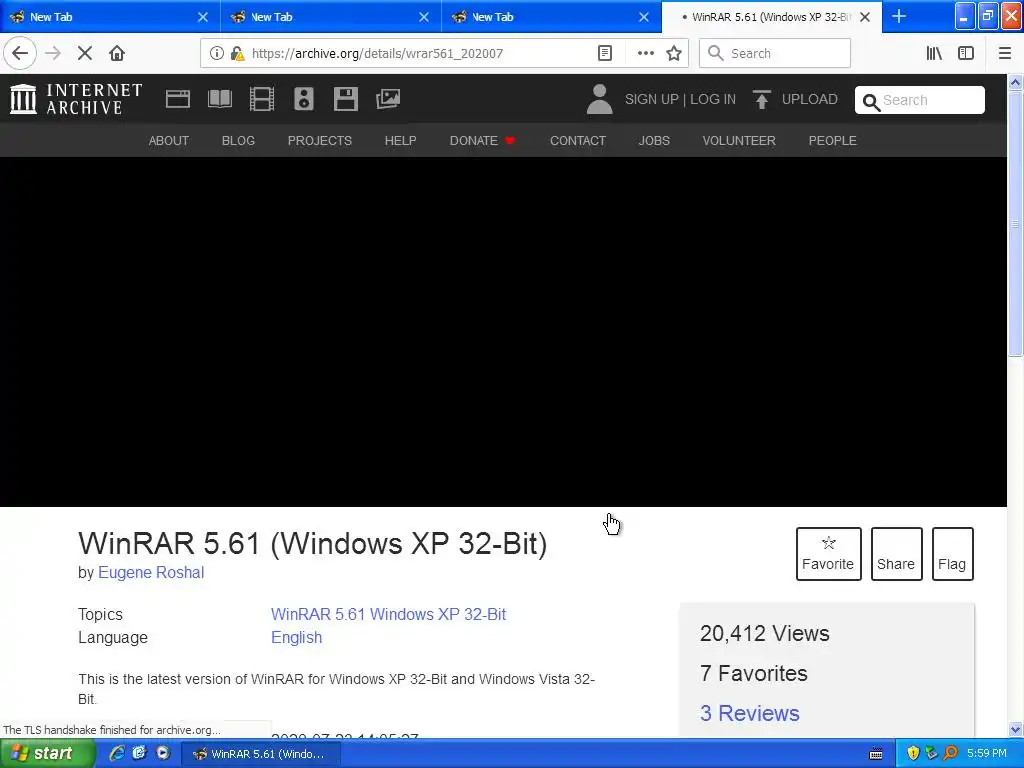Stop the page load with X button

(x=85, y=54)
